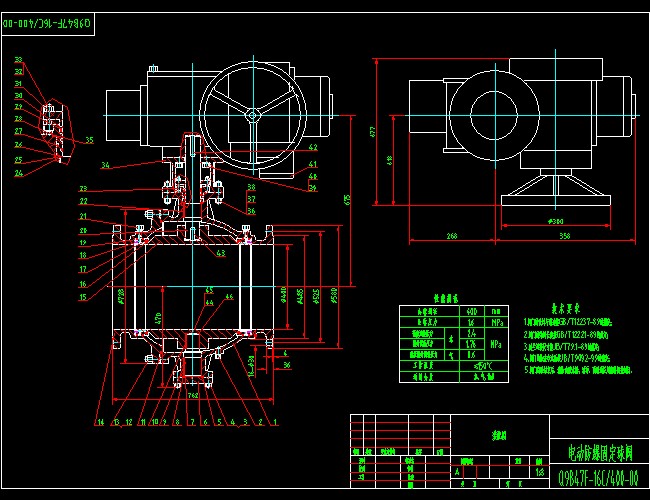Click the 技术要求 heading
Image resolution: width=650 pixels, height=500 pixels.
coord(565,308)
